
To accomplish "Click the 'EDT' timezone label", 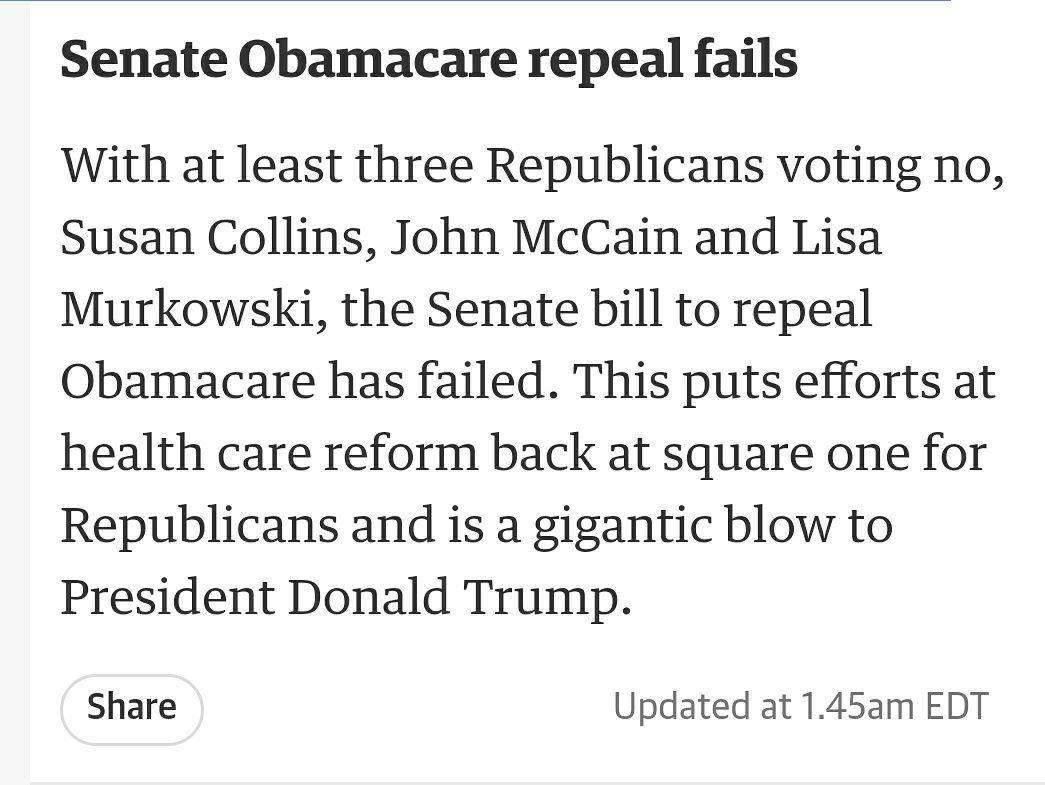I will click(x=958, y=707).
